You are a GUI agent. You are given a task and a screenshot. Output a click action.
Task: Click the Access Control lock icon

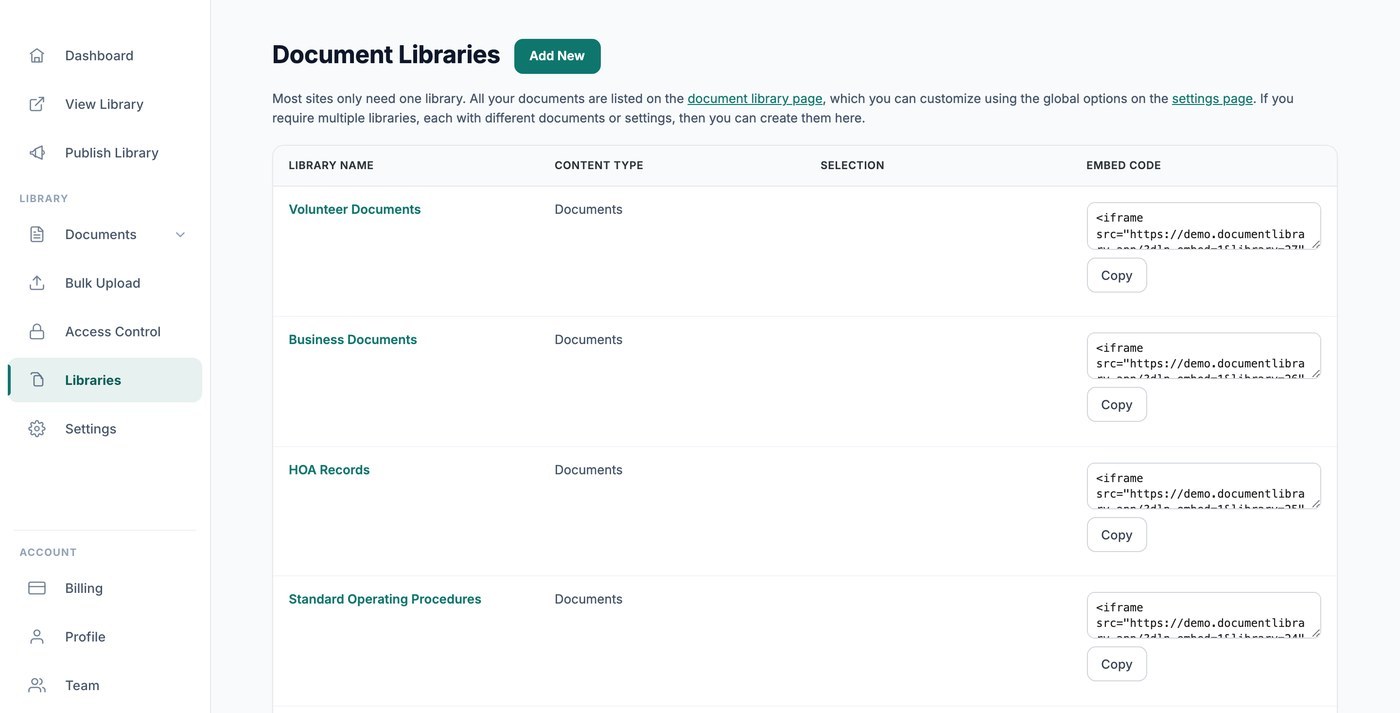point(37,331)
